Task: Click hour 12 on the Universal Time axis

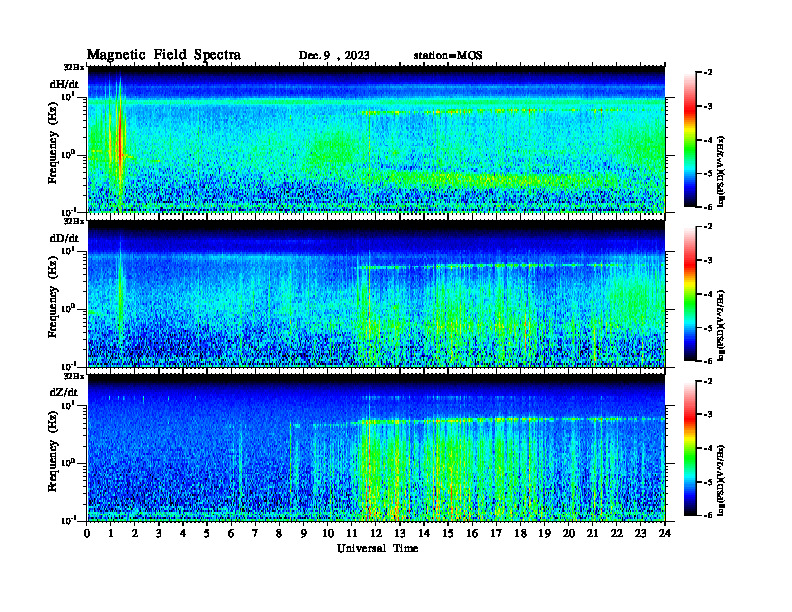Action: [x=376, y=533]
